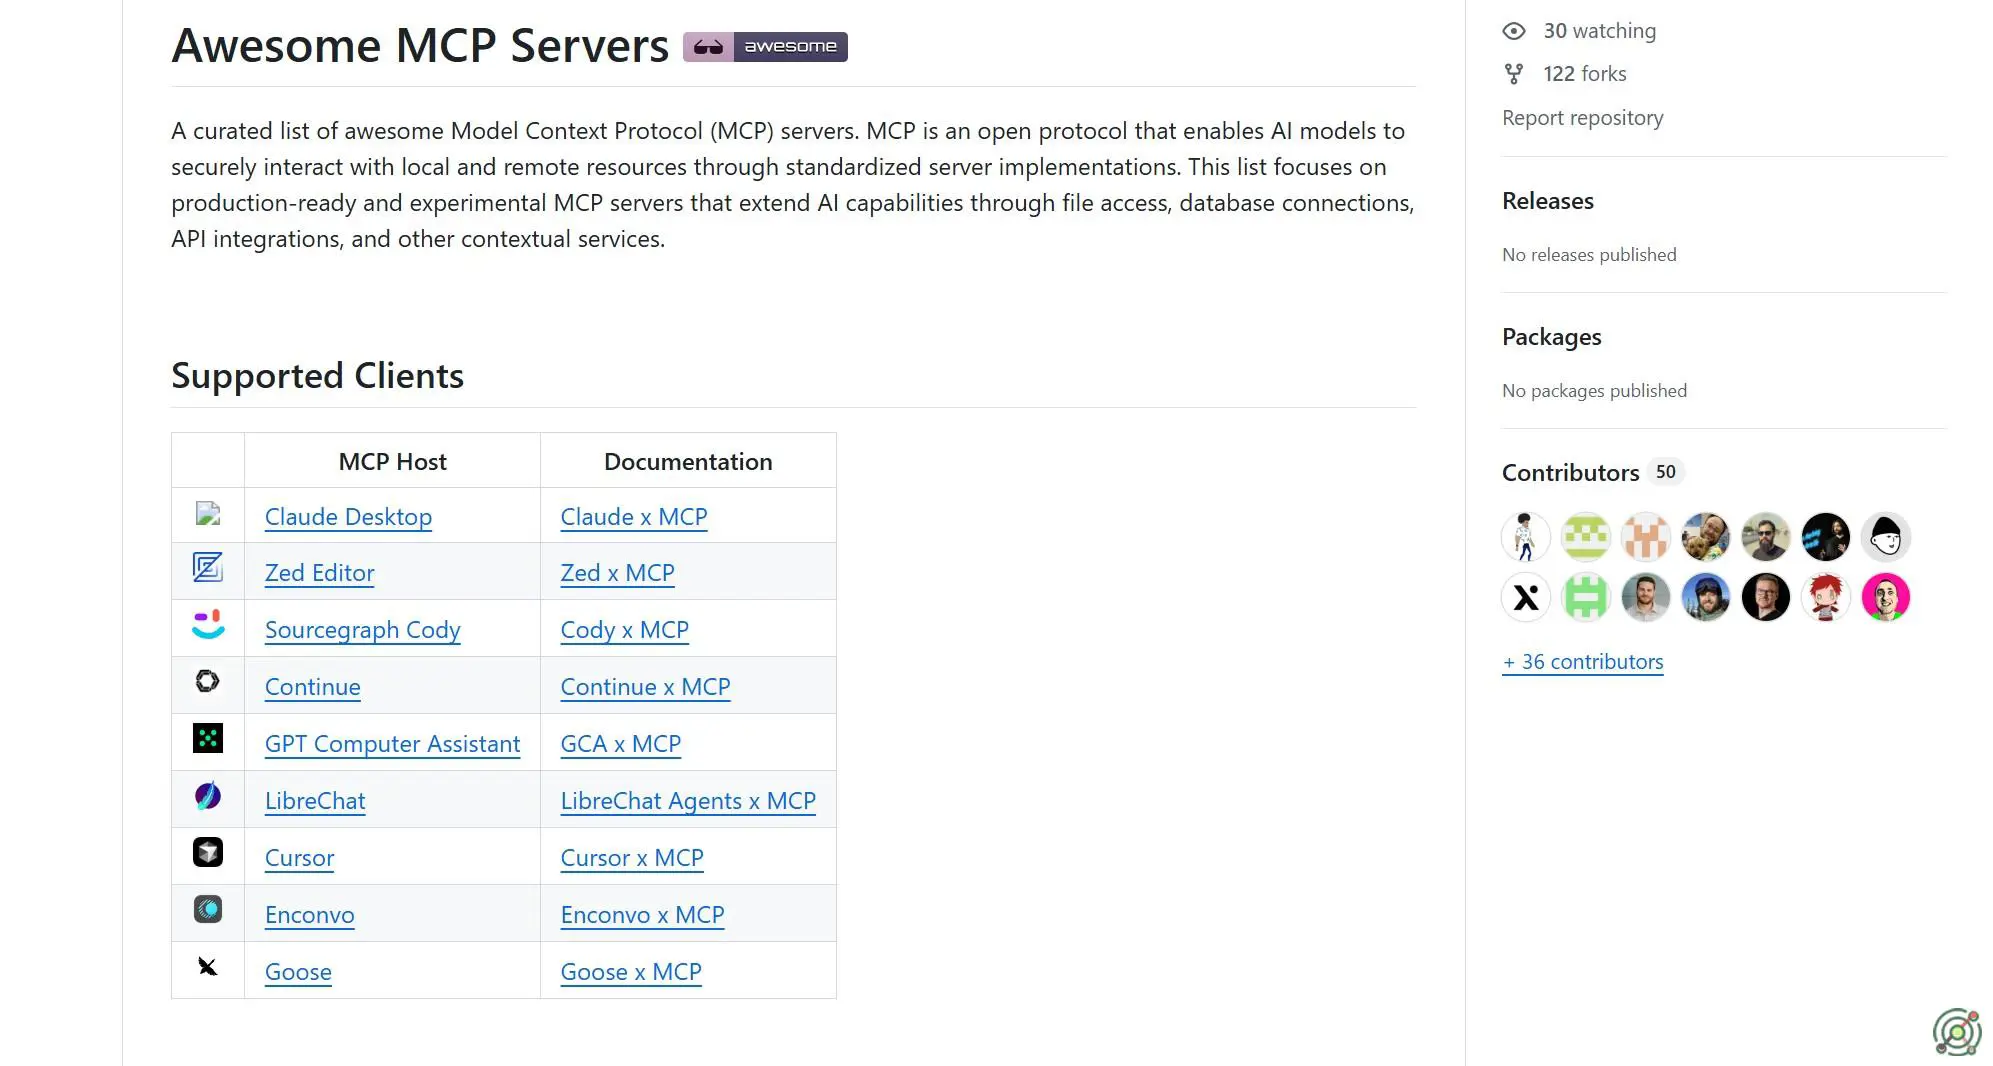Click the fork icon beside 122 forks
The height and width of the screenshot is (1066, 1993).
1514,74
